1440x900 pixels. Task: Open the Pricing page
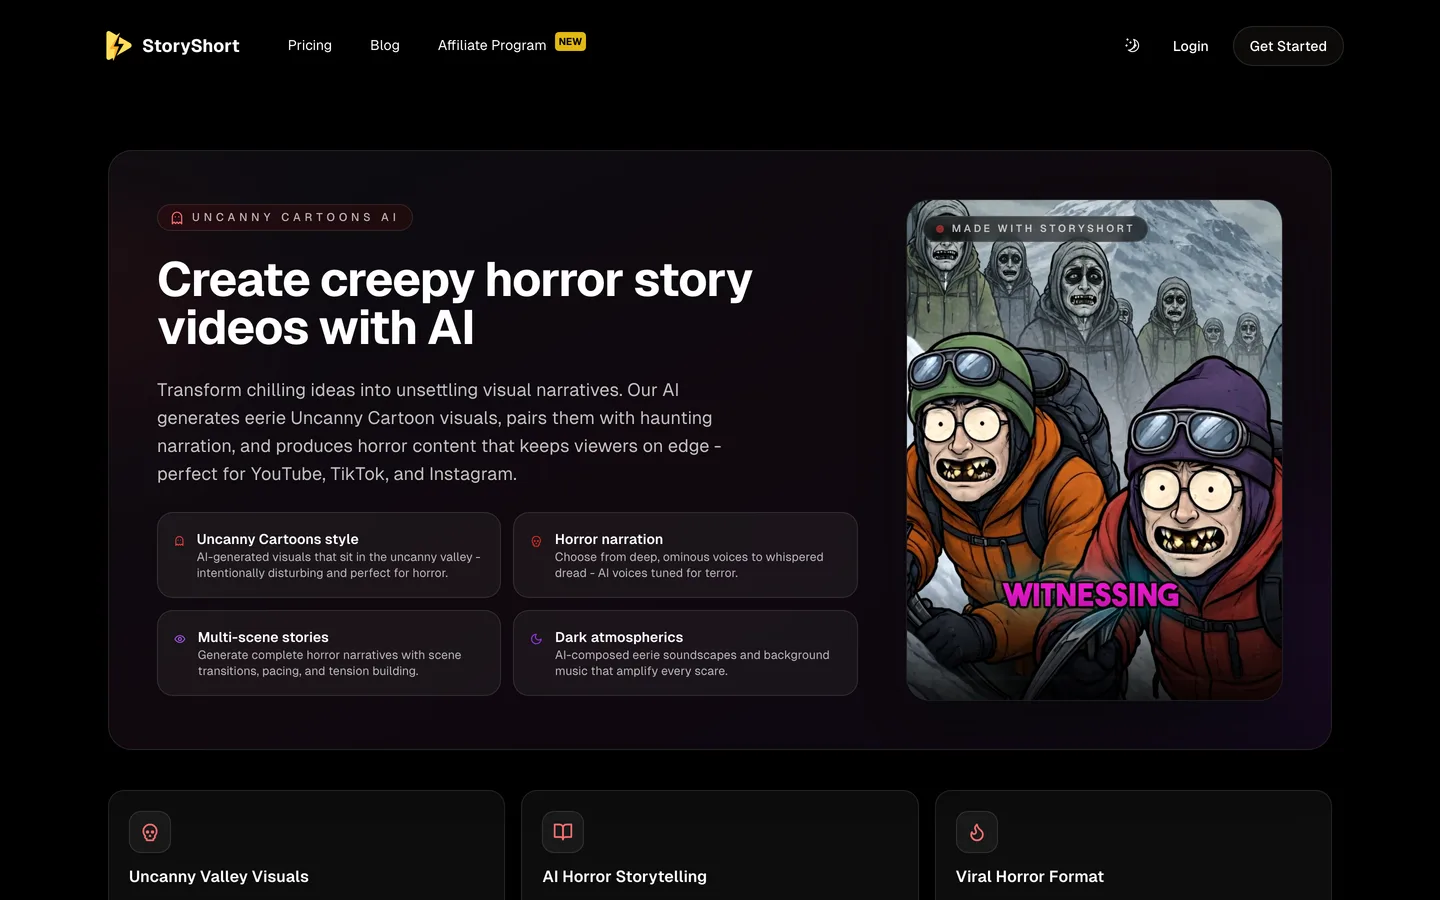coord(310,45)
